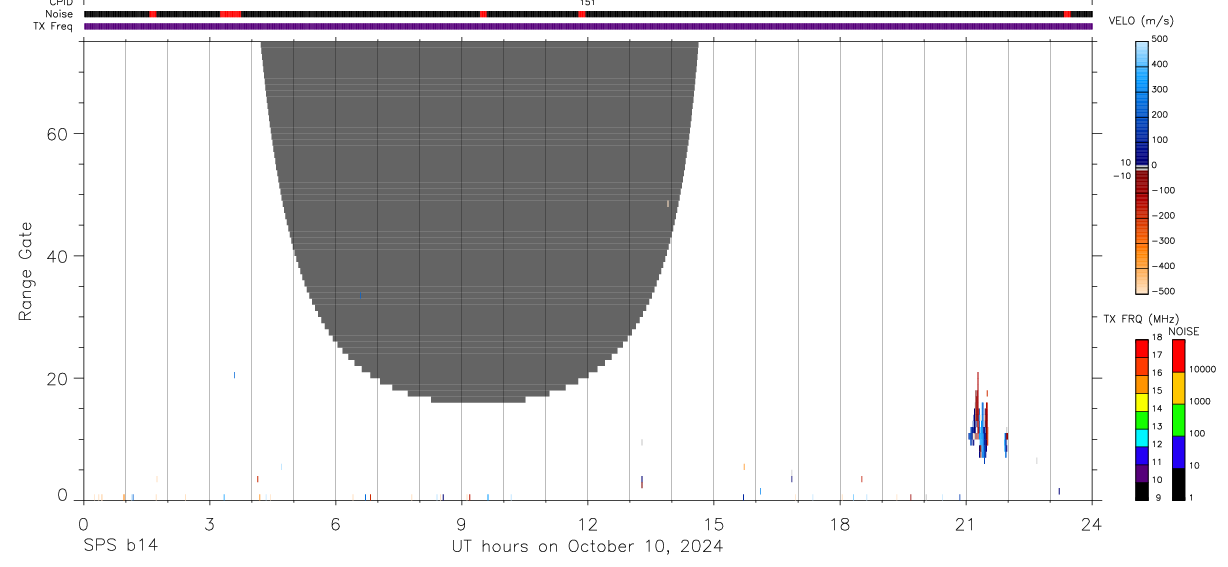Click "UT hours on October 10, 2024" title
Screen dimensions: 1228x567
587,546
